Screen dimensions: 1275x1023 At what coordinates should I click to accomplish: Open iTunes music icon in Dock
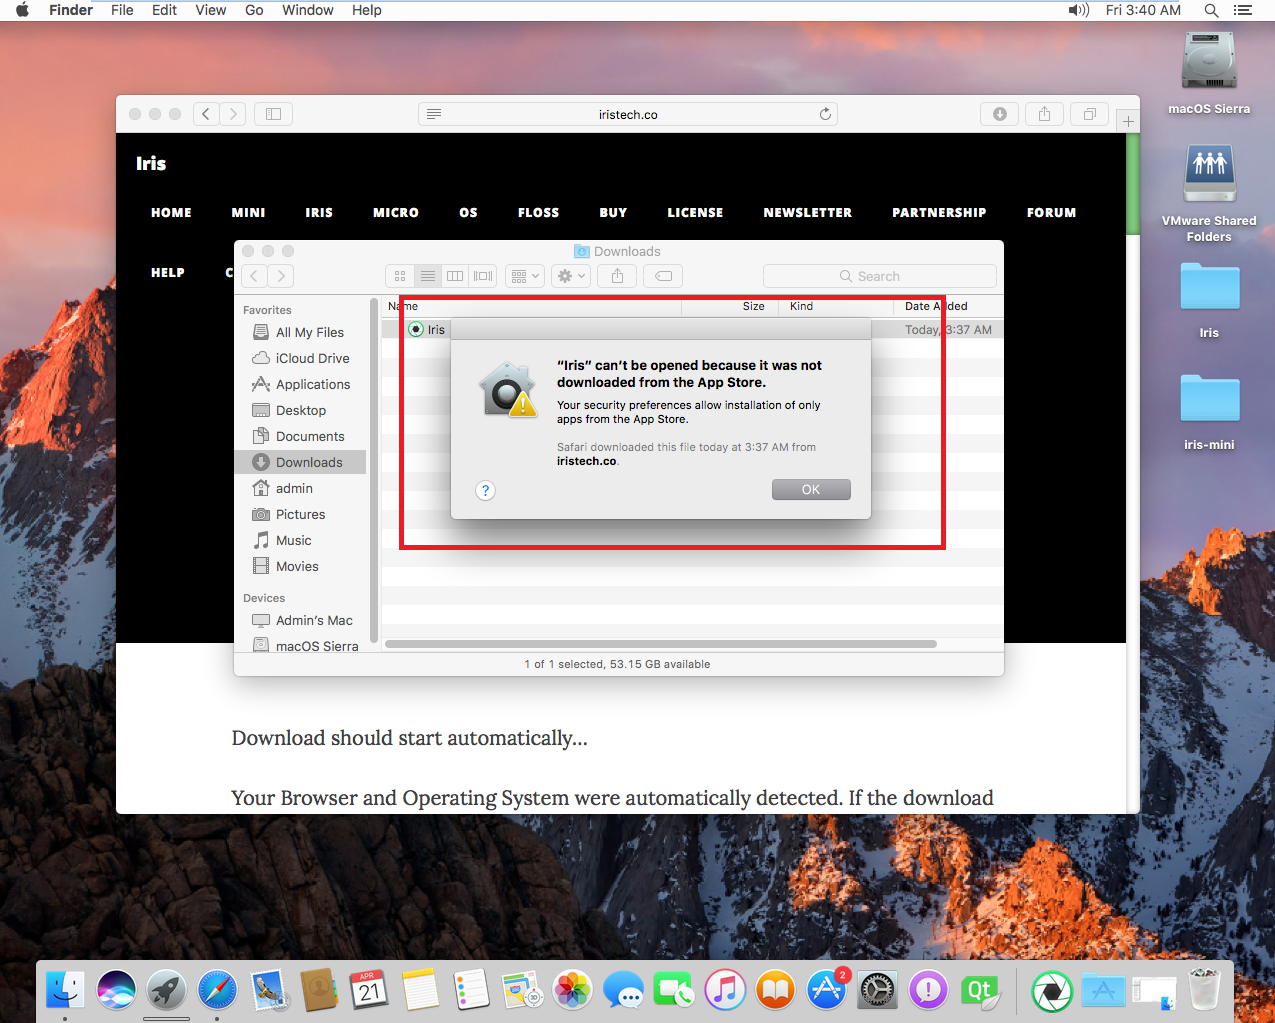725,990
